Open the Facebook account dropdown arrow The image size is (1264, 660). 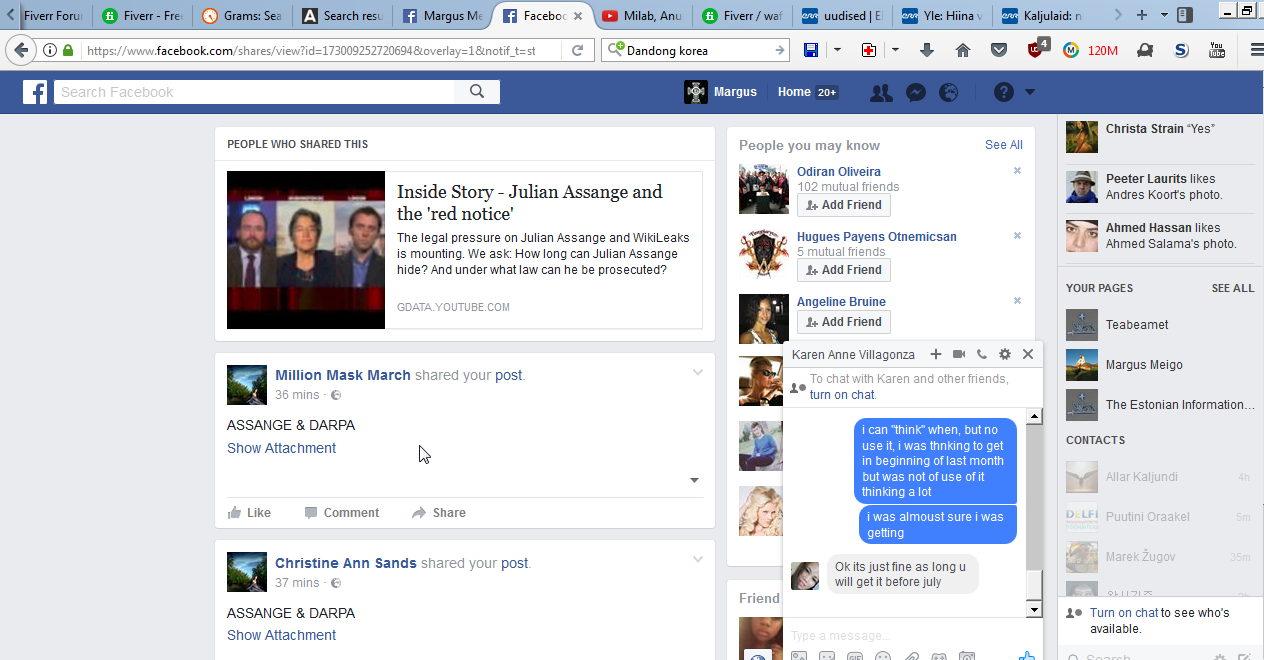point(1030,92)
